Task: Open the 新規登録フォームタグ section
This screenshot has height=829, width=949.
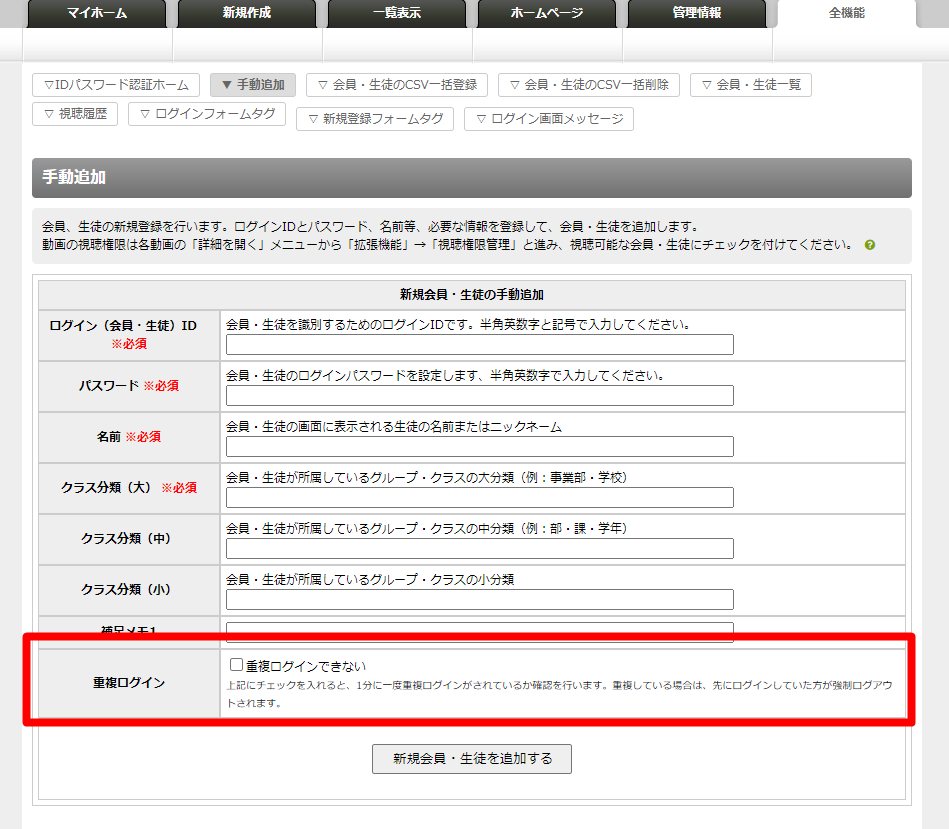Action: coord(375,119)
